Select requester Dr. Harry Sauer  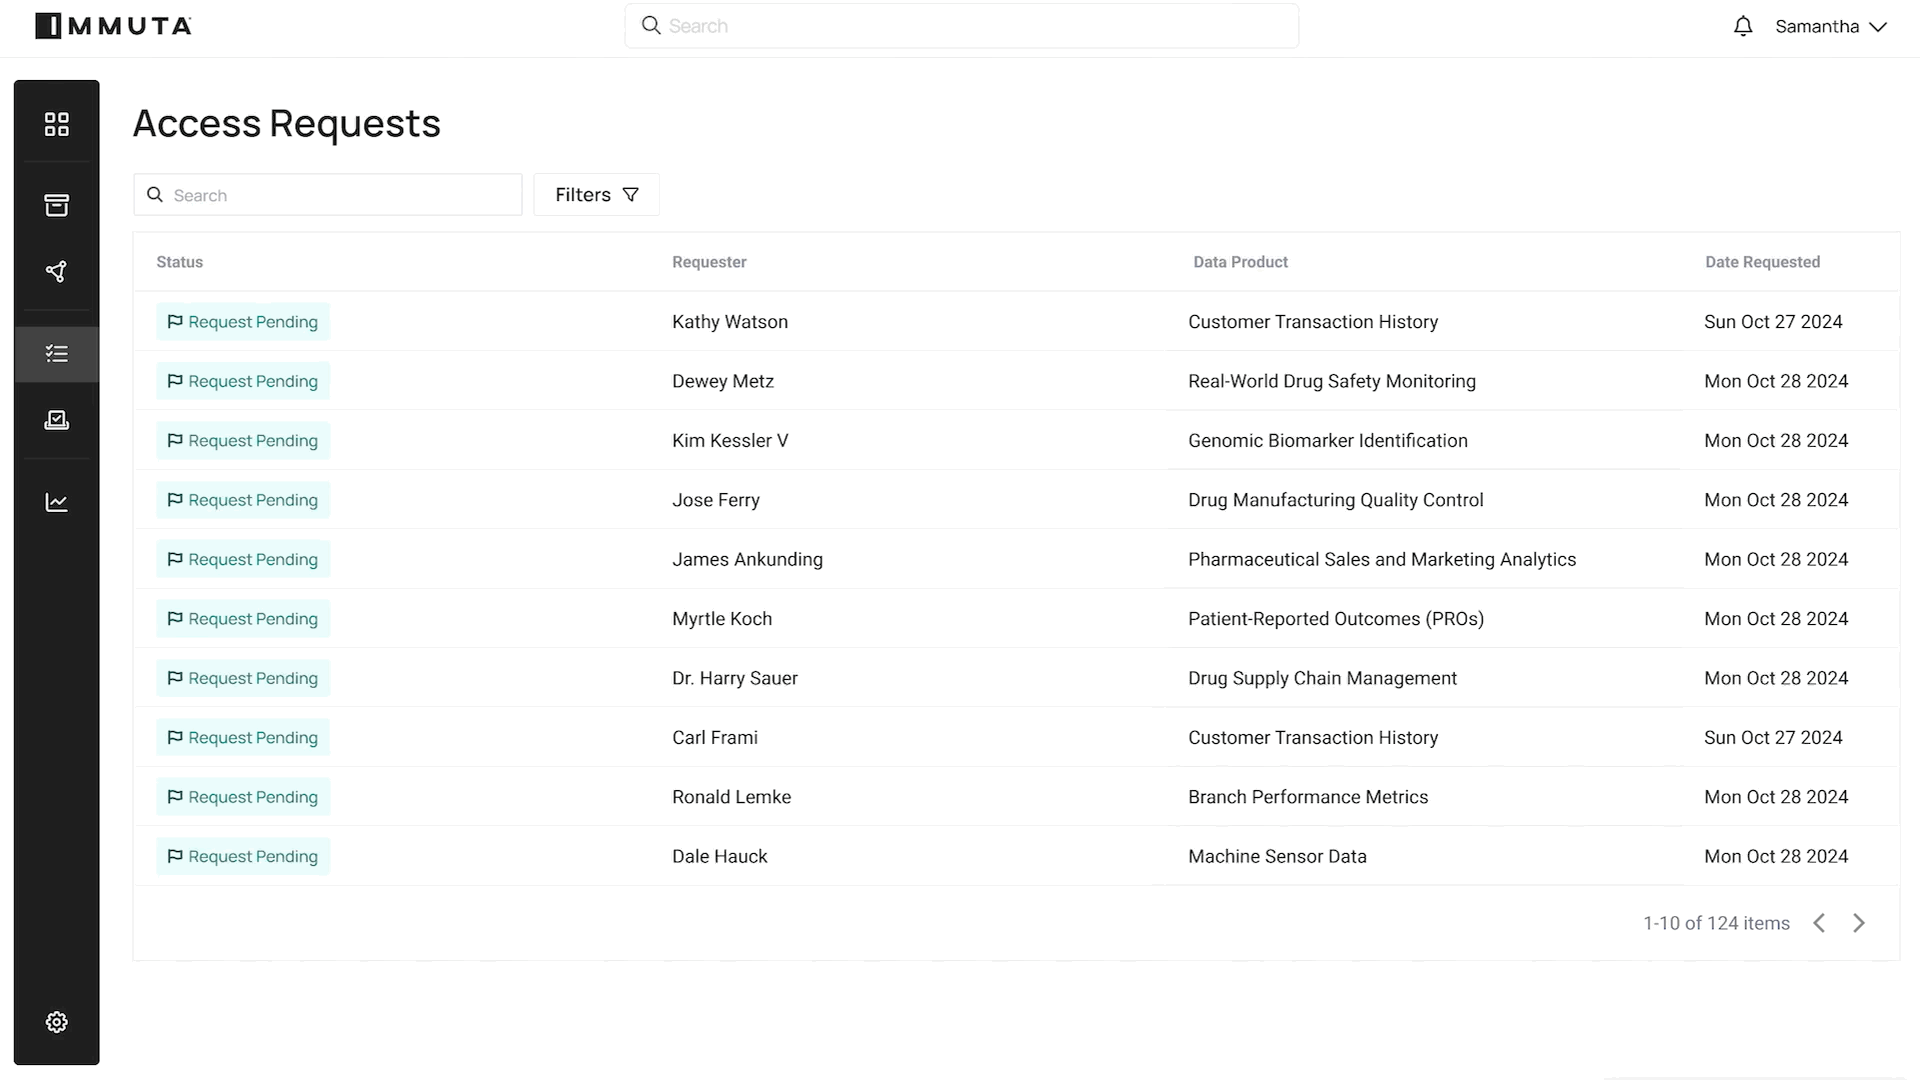coord(735,678)
